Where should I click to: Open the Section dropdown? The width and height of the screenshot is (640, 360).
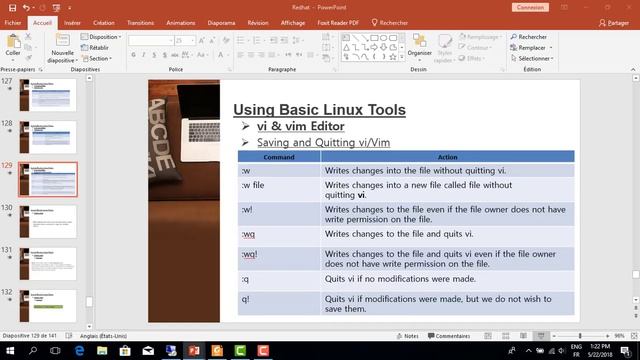[x=96, y=58]
